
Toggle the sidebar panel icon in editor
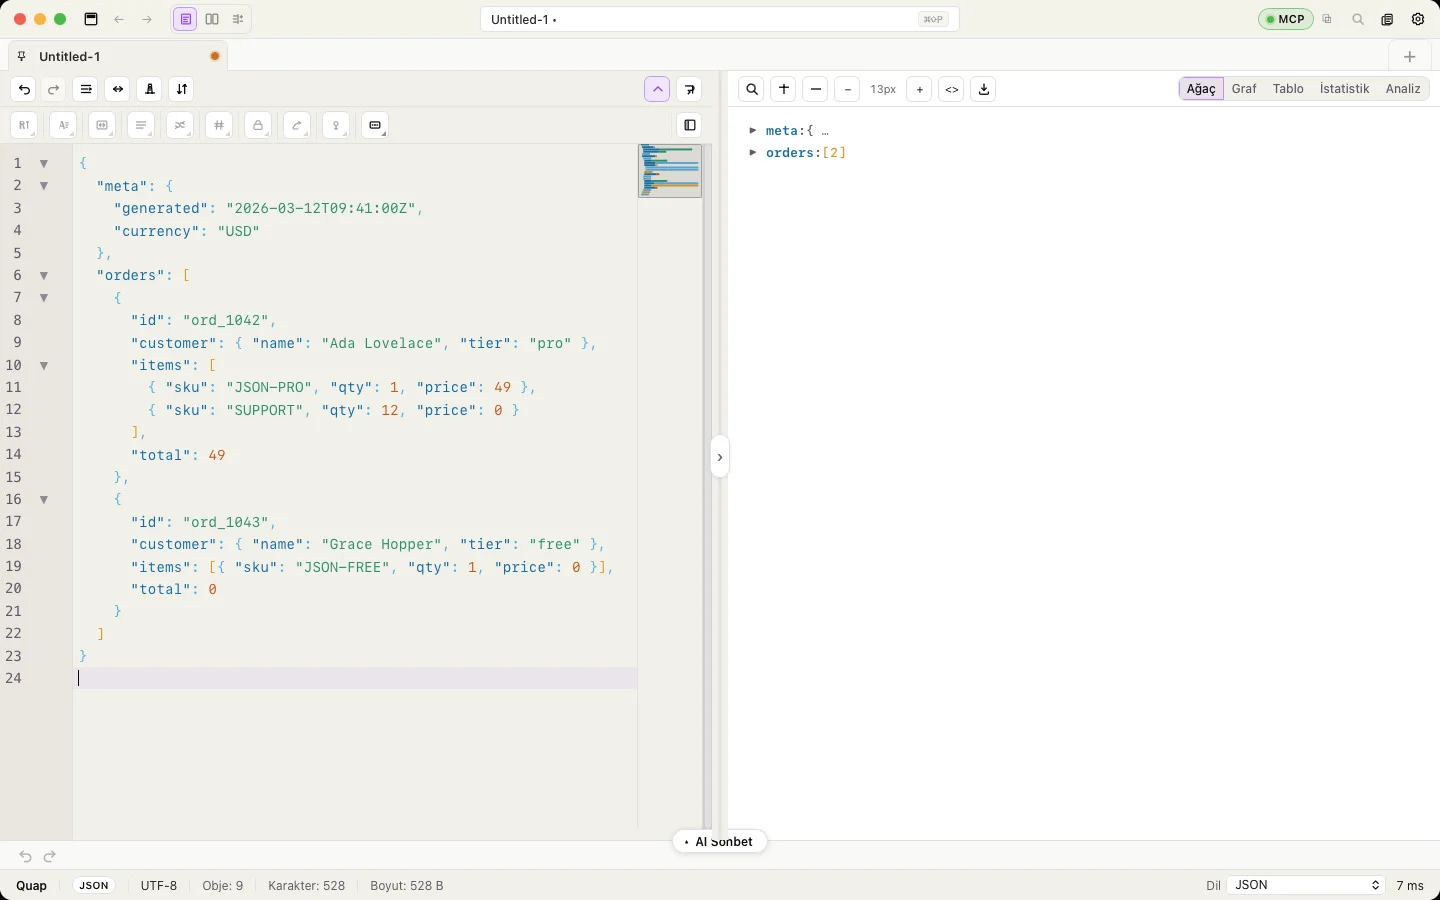point(690,125)
